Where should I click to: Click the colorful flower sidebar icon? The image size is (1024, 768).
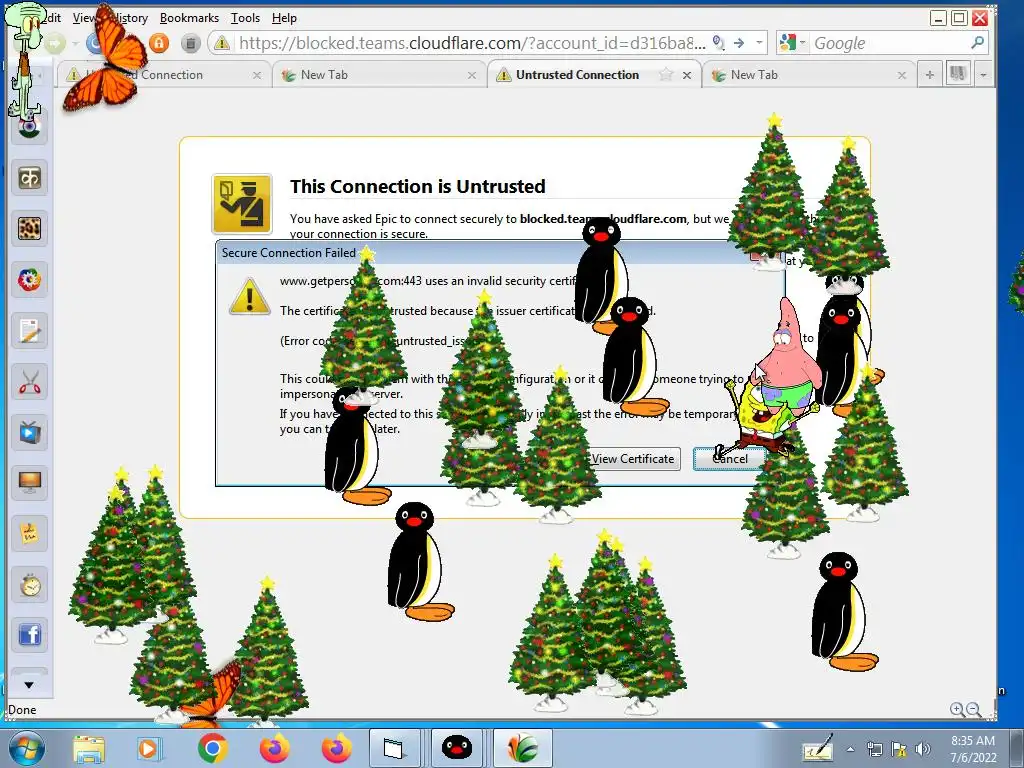pyautogui.click(x=29, y=280)
